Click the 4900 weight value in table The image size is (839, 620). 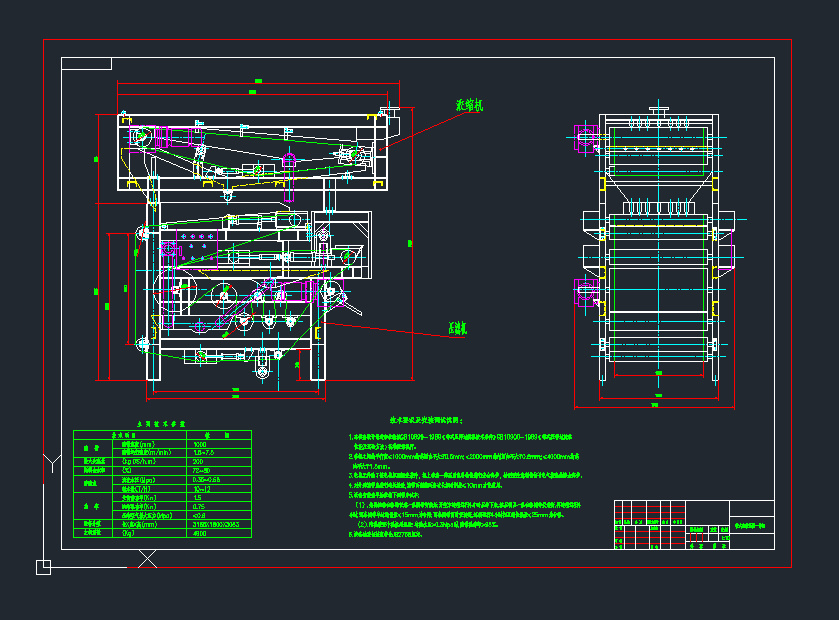coord(199,534)
